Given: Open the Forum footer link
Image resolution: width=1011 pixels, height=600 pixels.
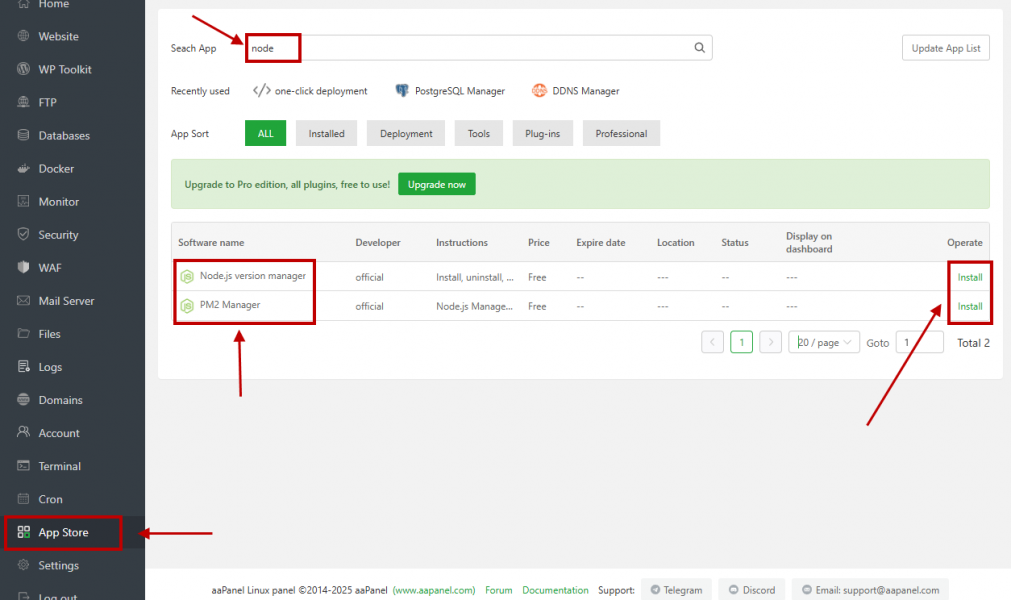Looking at the screenshot, I should tap(498, 590).
